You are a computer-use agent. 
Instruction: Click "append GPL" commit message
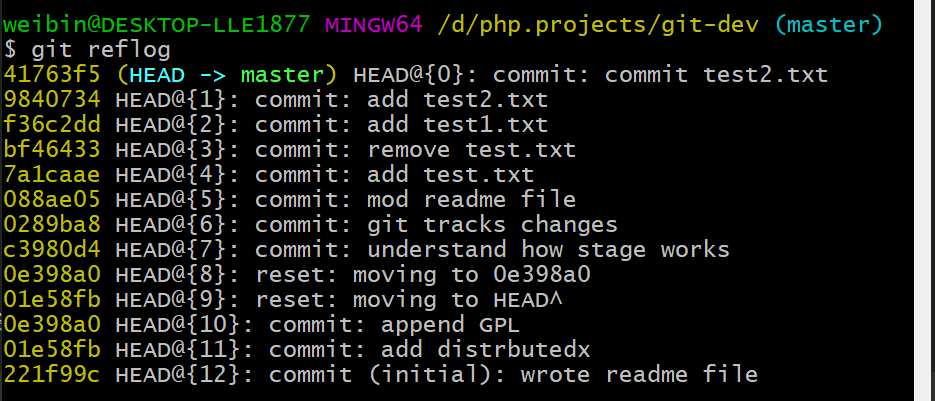(x=450, y=325)
